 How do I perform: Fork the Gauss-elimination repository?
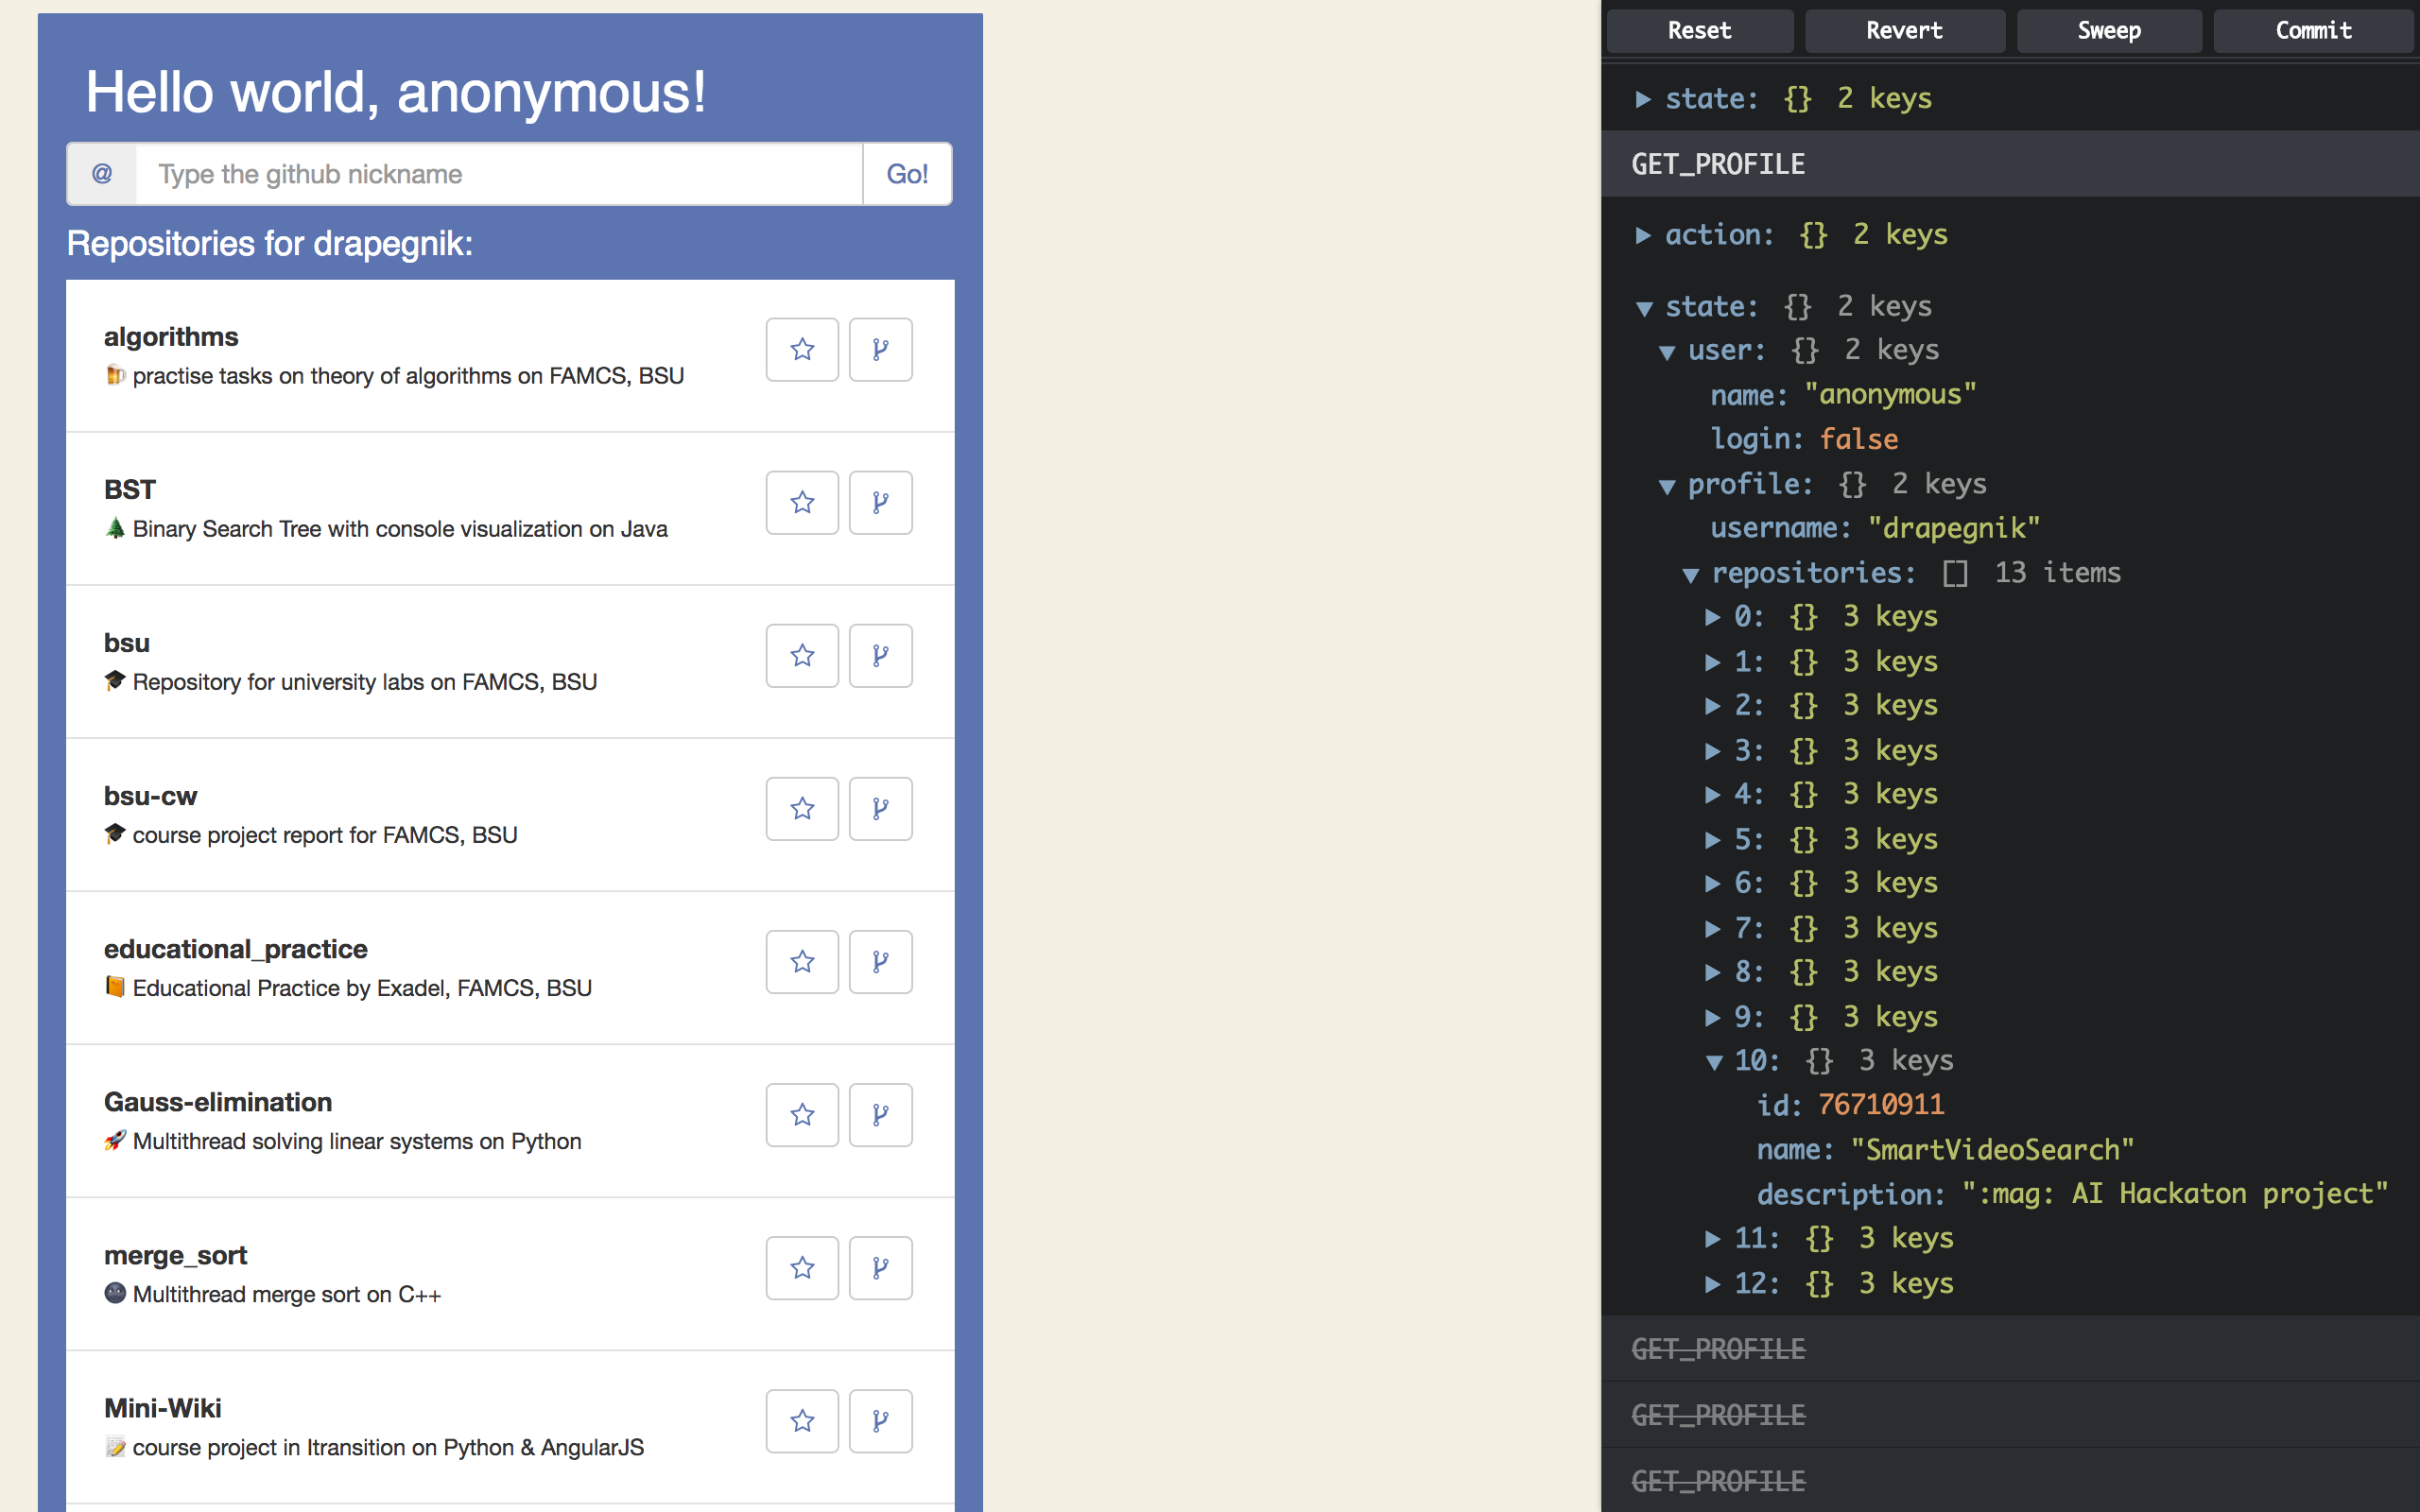click(x=880, y=1114)
